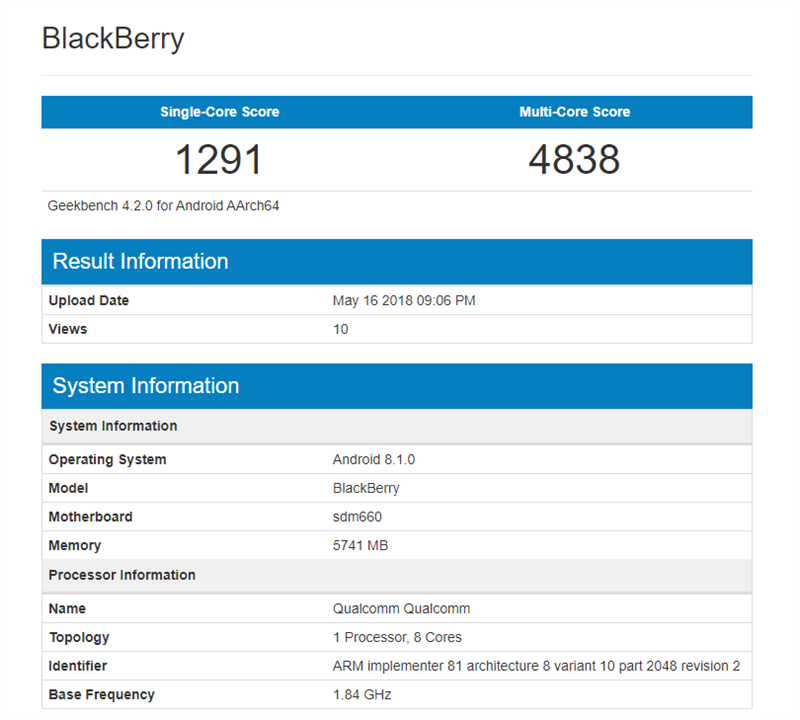
Task: Click the System Information section header
Action: [146, 385]
